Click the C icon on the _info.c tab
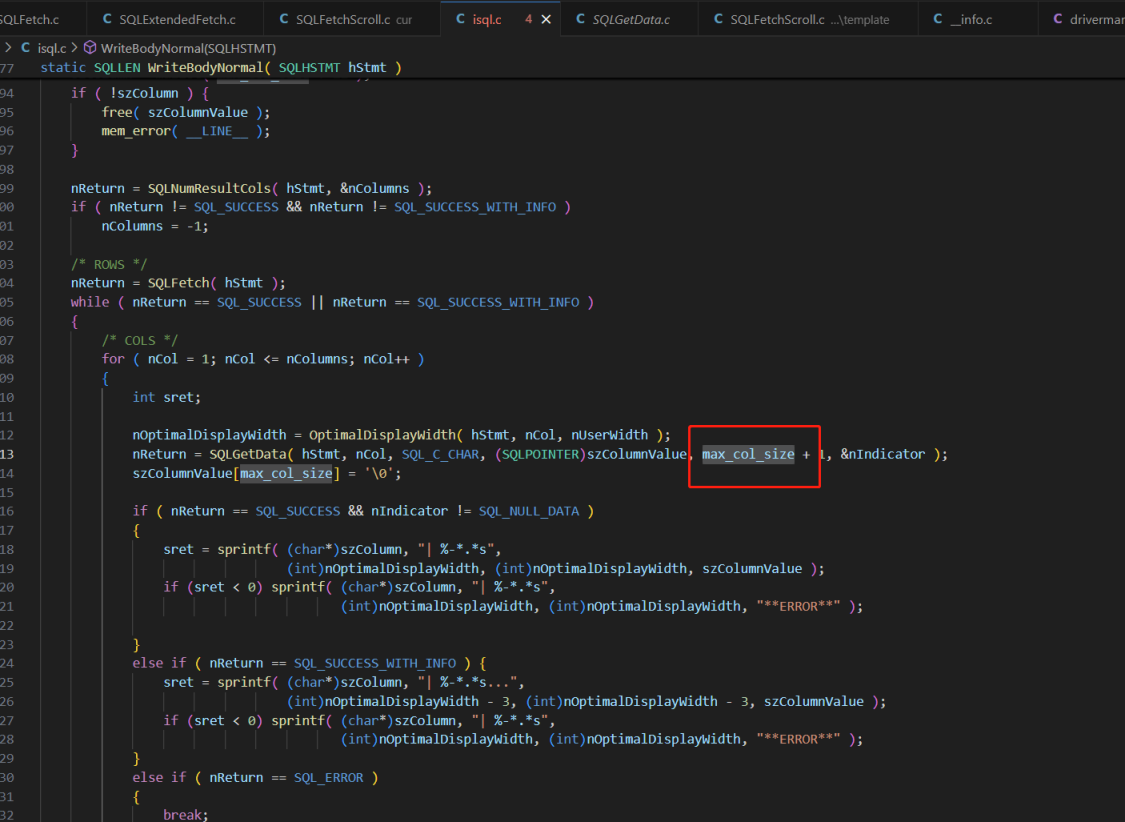1125x822 pixels. [x=936, y=17]
